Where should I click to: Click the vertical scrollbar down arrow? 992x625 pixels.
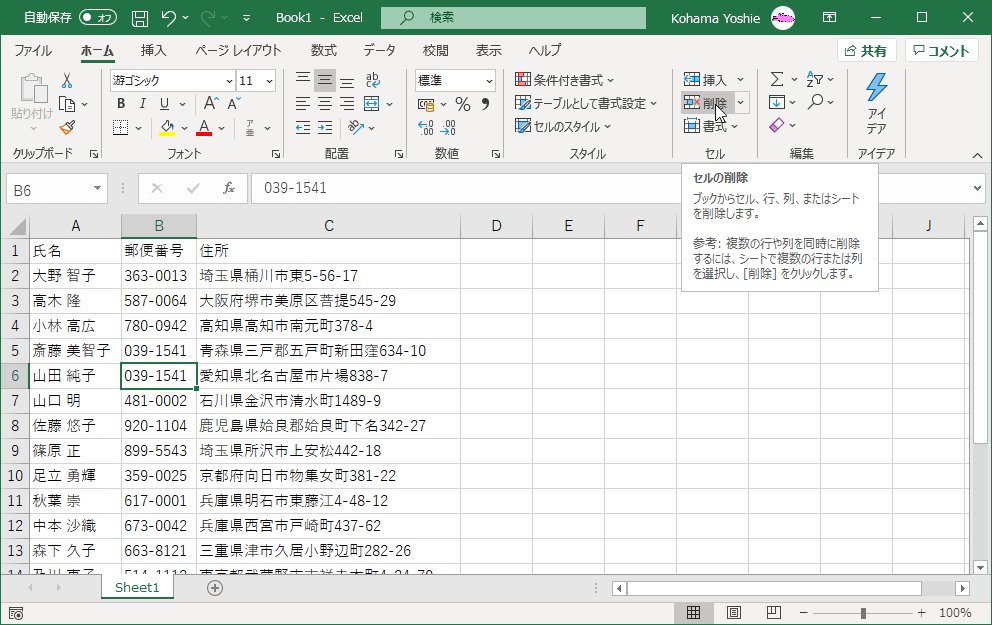980,567
